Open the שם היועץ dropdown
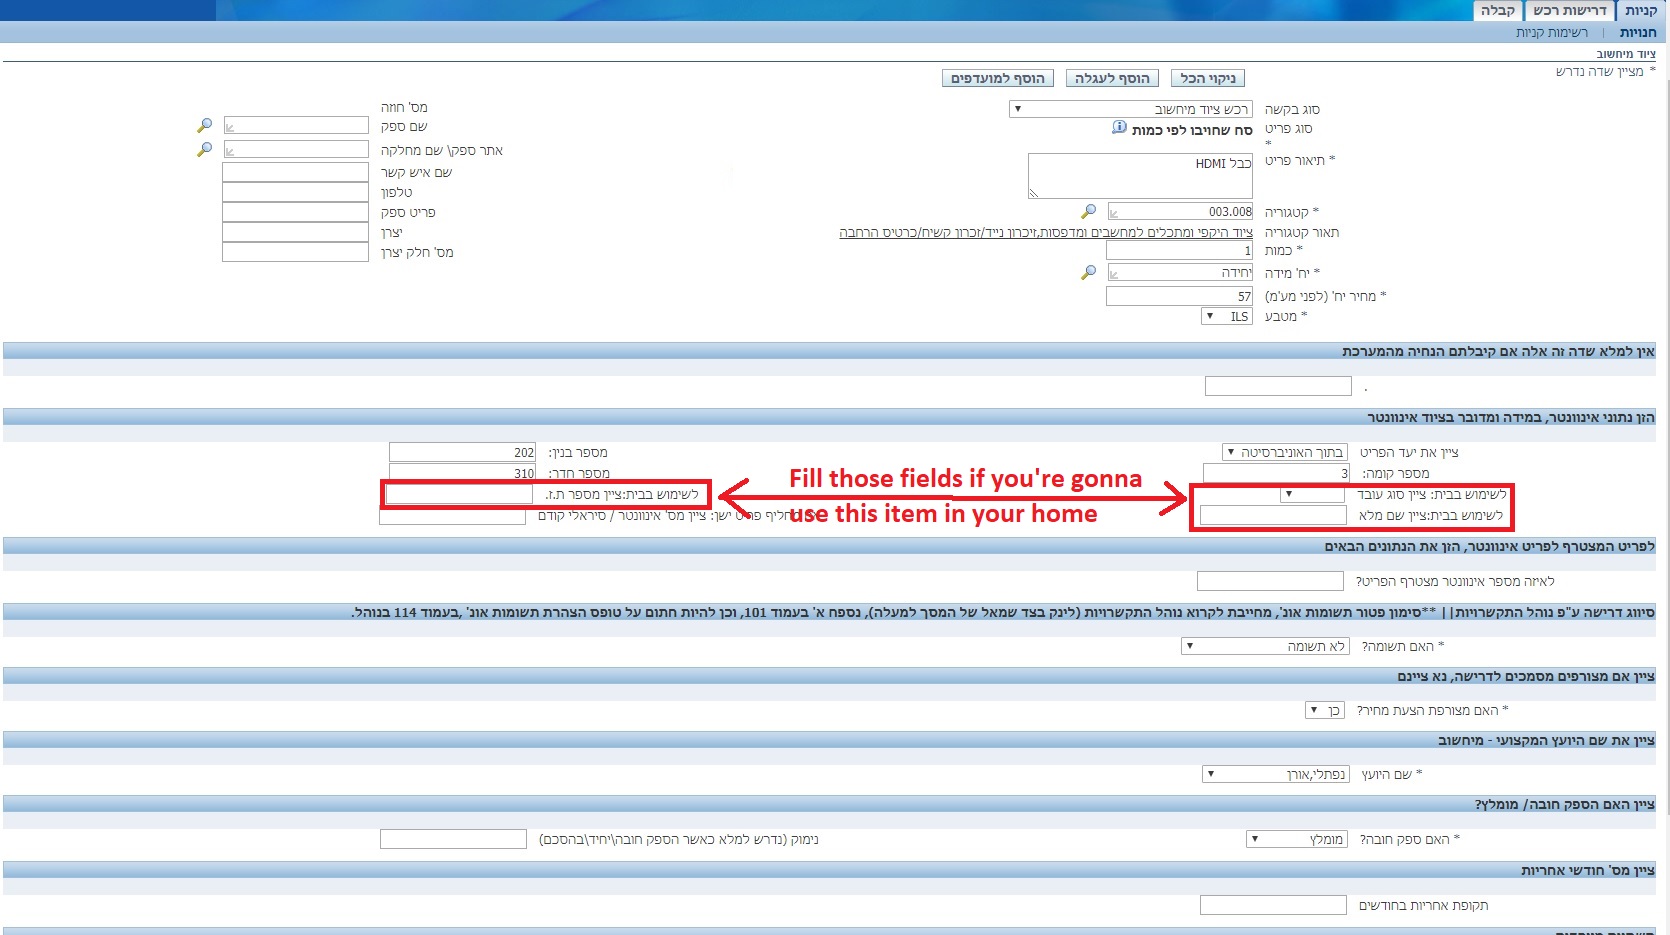Viewport: 1670px width, 935px height. [1210, 774]
